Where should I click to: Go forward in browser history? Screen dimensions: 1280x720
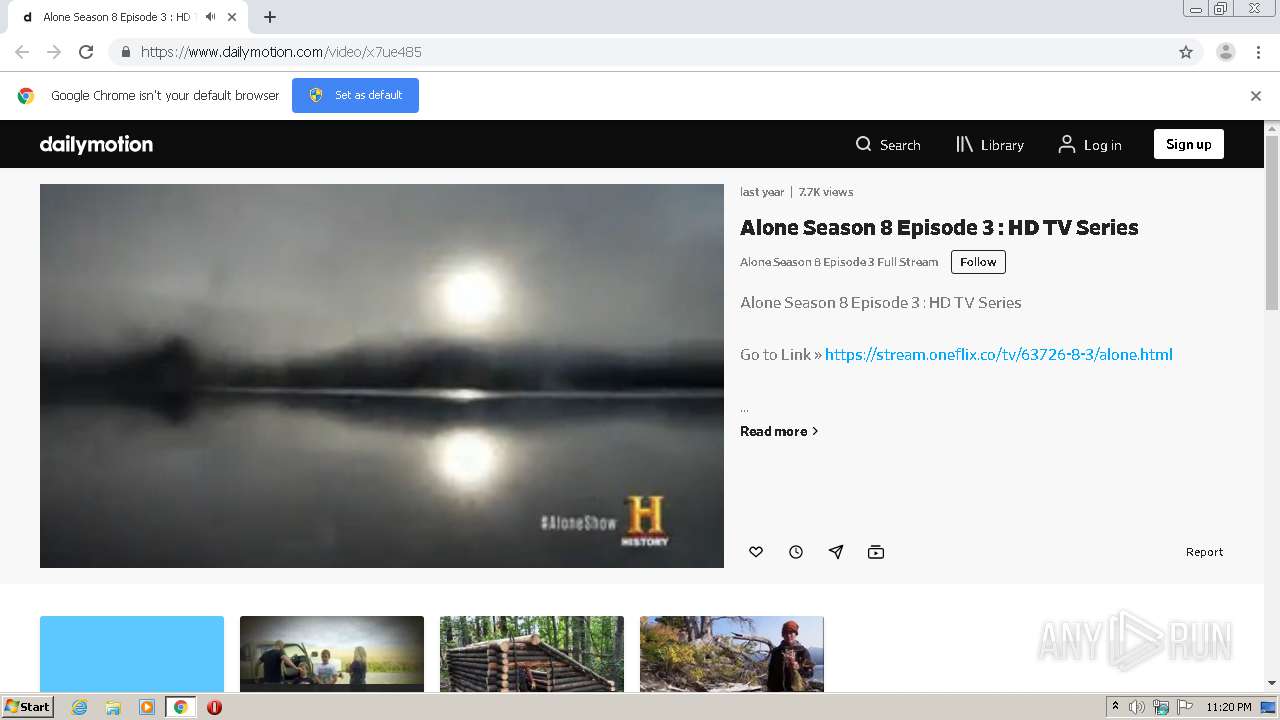tap(54, 52)
